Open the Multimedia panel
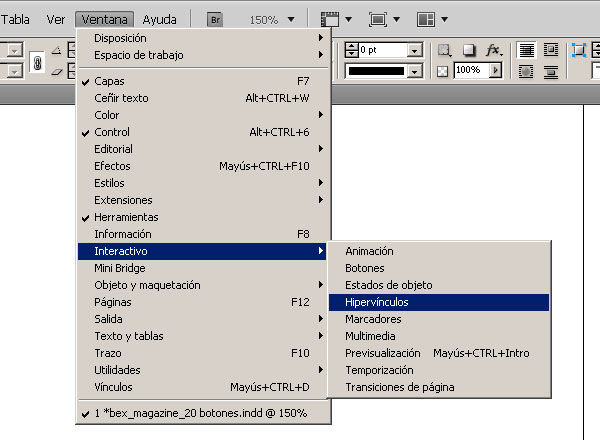The image size is (600, 440). click(x=439, y=336)
